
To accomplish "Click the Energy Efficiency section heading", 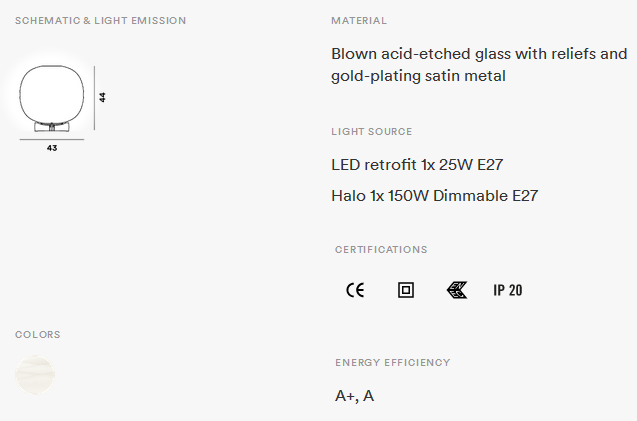I will click(393, 362).
